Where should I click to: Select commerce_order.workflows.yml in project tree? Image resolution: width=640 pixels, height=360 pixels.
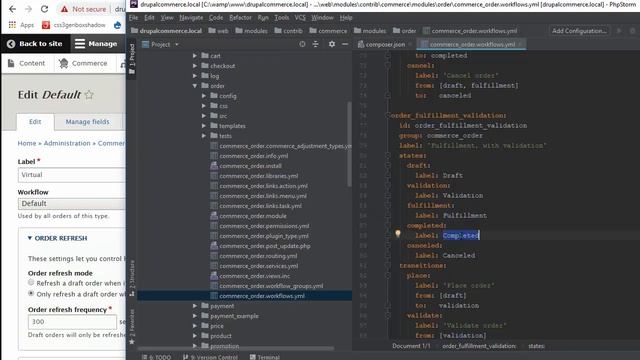tap(262, 296)
